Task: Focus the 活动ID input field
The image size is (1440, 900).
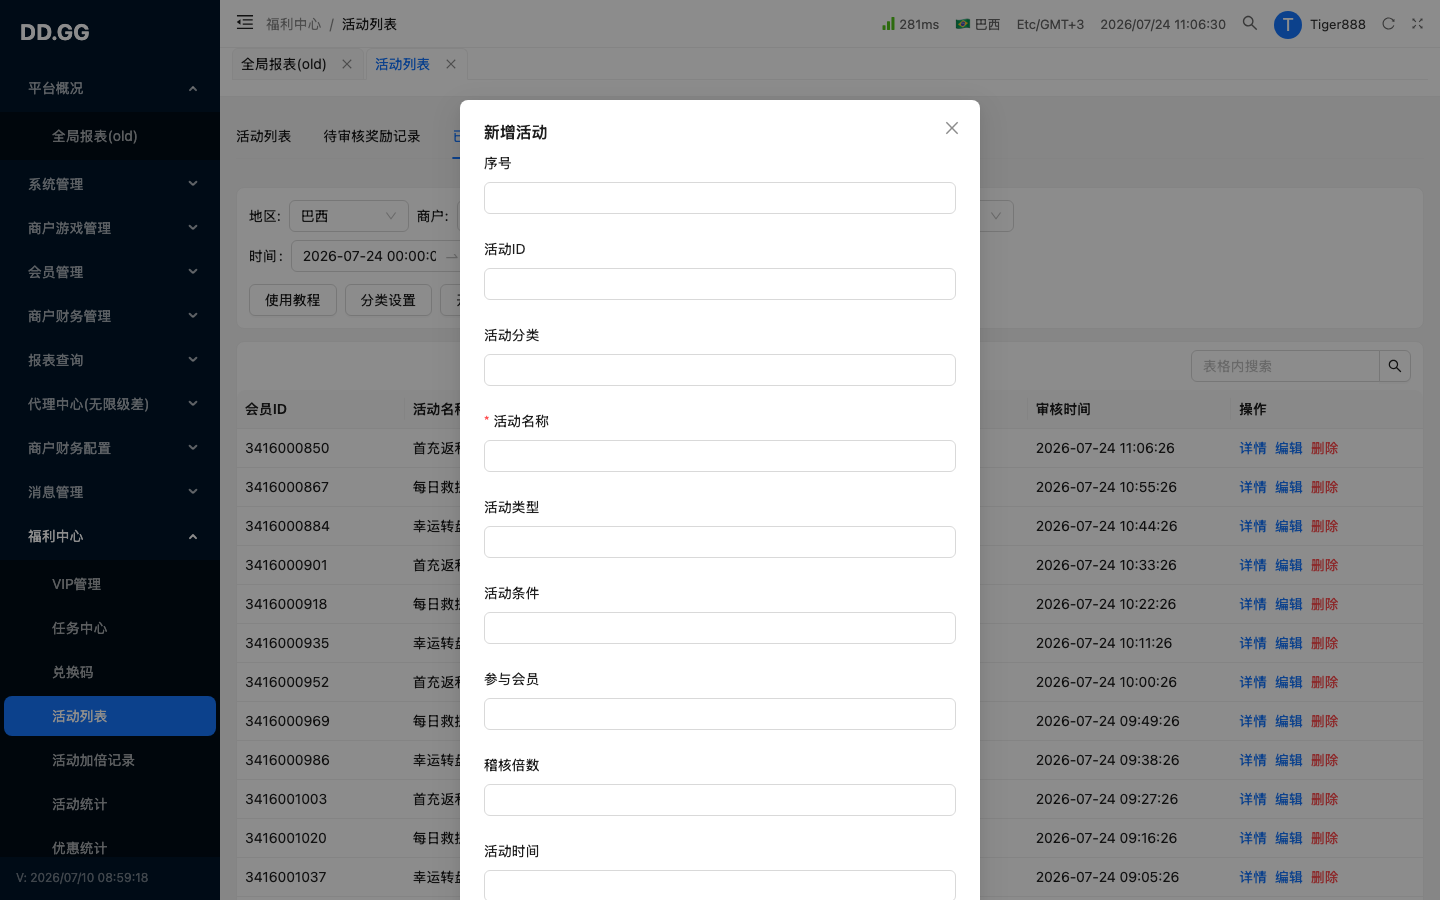Action: 720,284
